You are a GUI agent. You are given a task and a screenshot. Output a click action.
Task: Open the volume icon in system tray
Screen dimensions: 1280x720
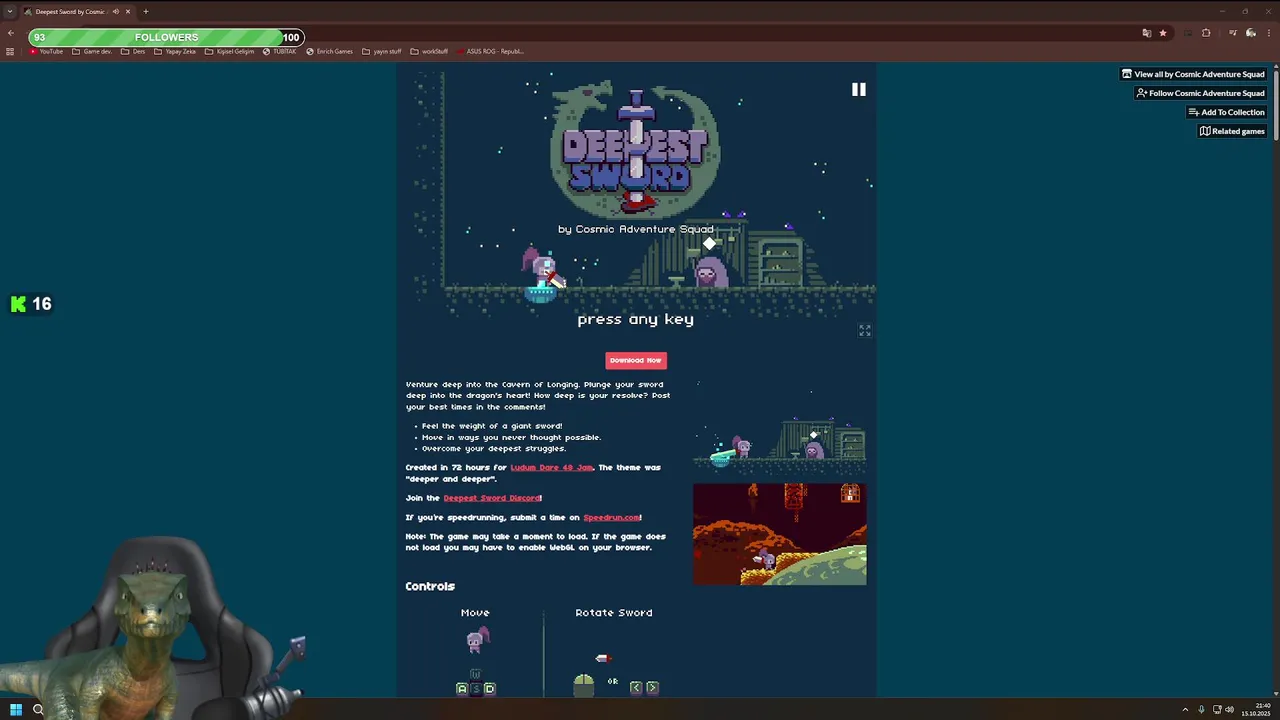tap(1229, 710)
